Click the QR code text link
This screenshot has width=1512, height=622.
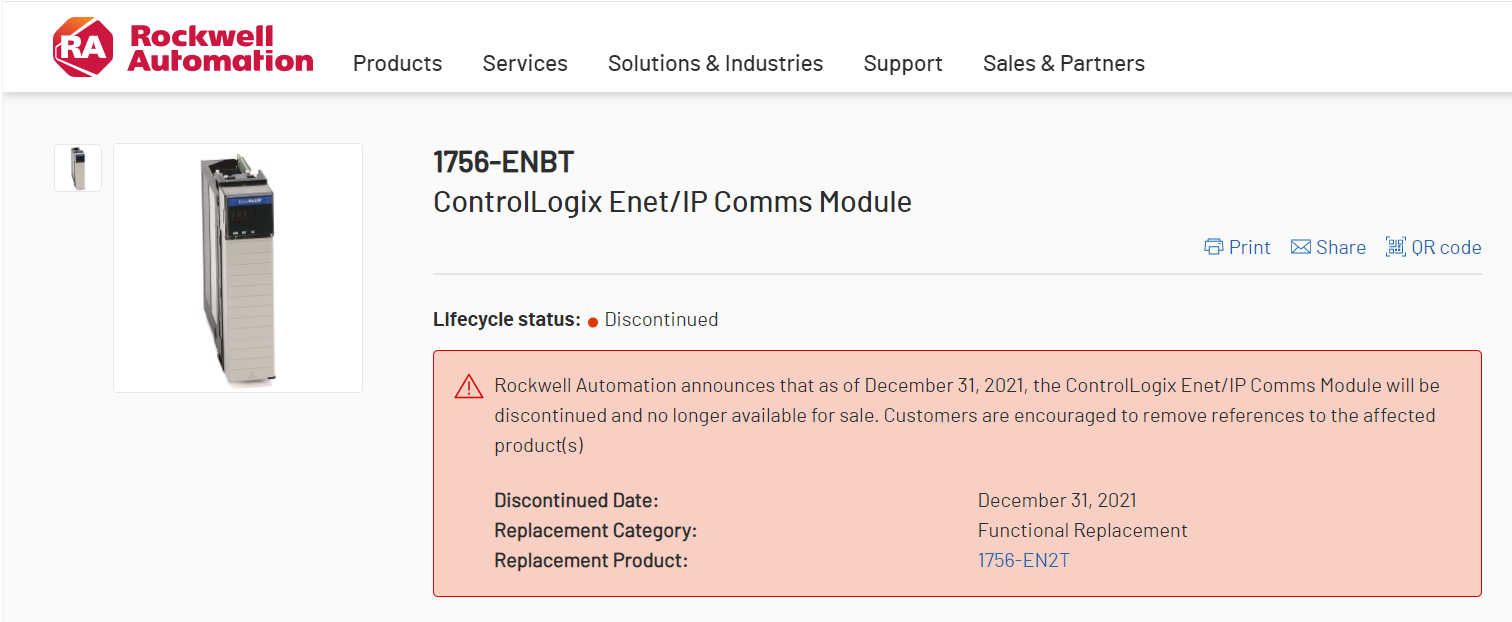click(1446, 247)
